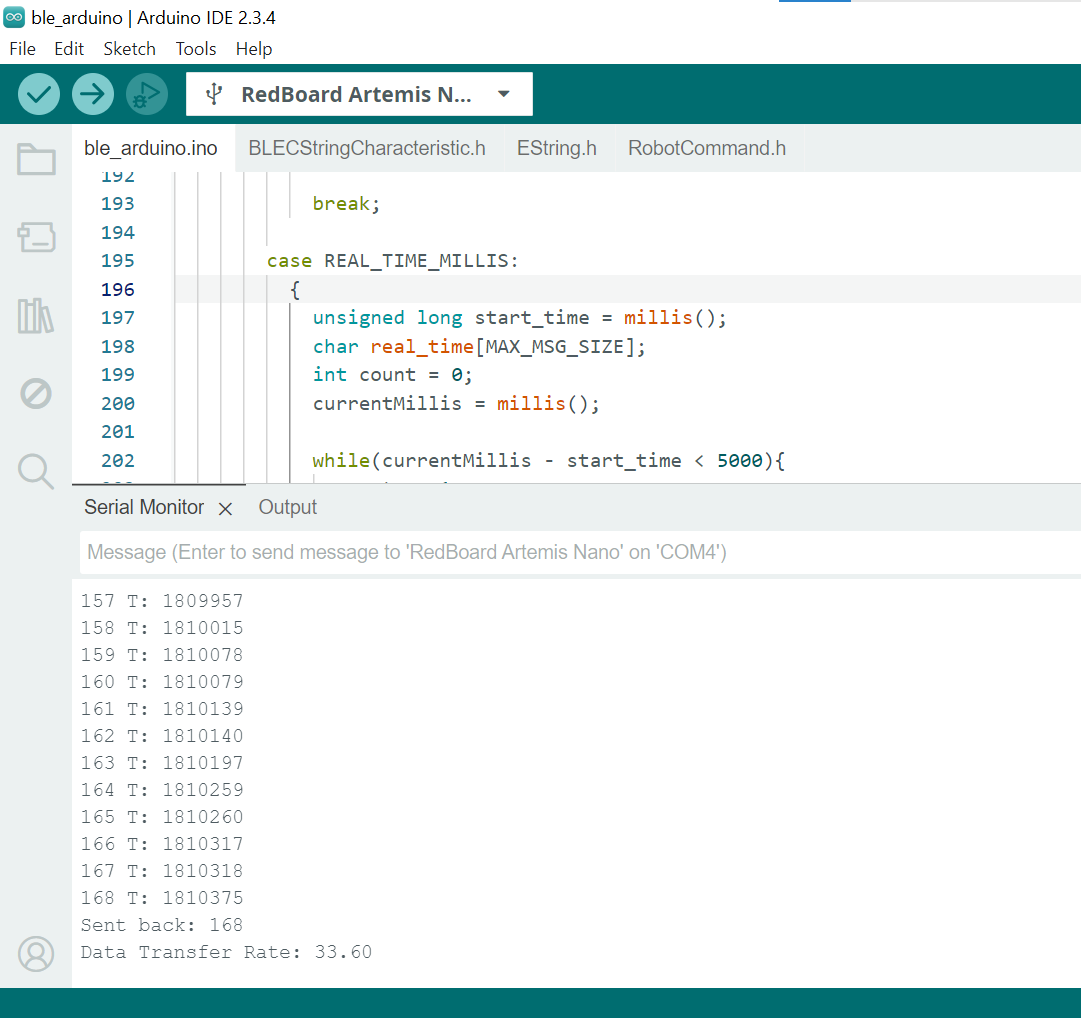Click the serial message input field

579,552
